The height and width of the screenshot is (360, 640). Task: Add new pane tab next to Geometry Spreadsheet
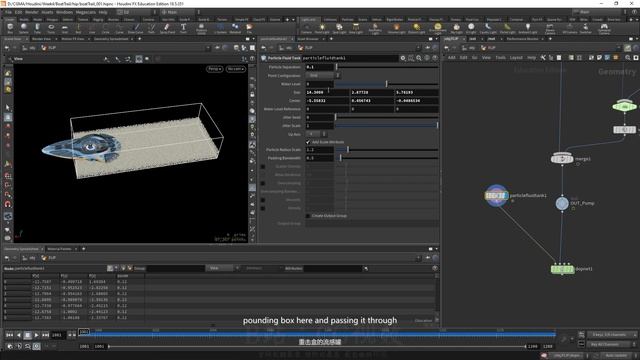click(140, 39)
